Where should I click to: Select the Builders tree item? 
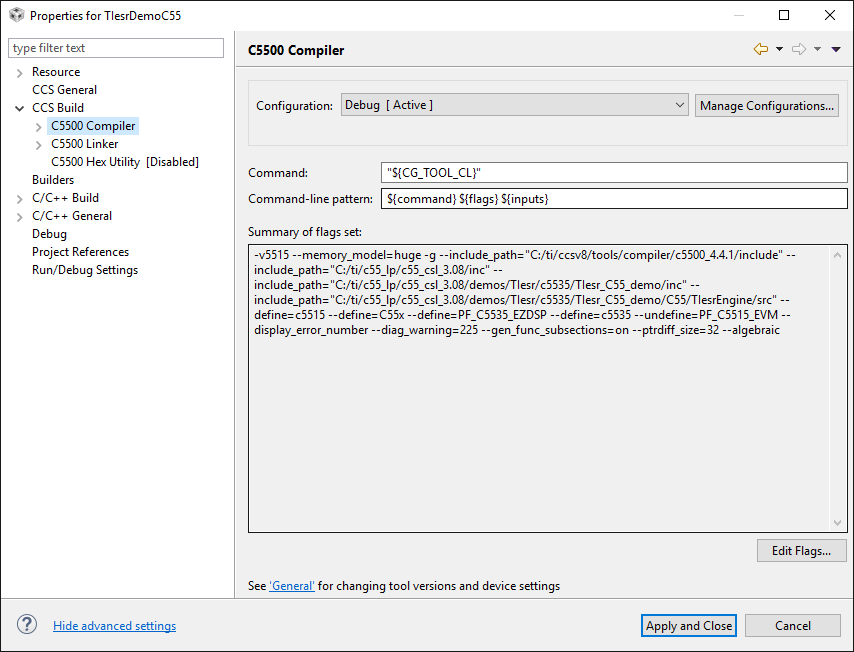pos(53,180)
